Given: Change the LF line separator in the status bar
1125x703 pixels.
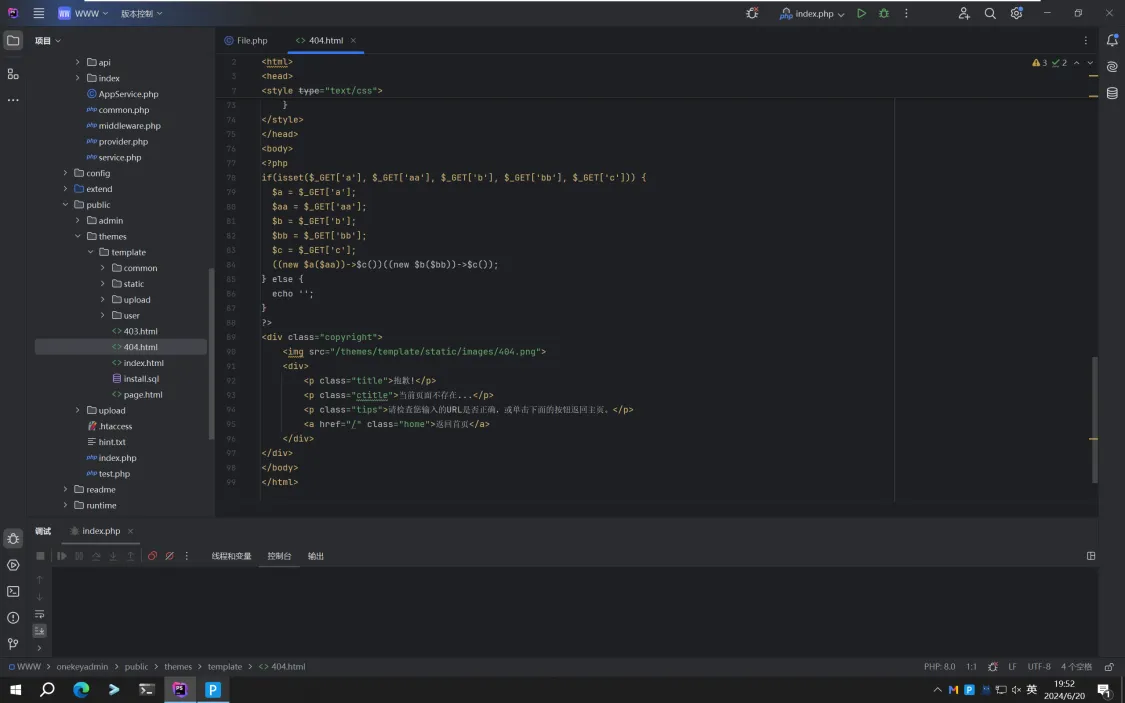Looking at the screenshot, I should (x=1012, y=666).
